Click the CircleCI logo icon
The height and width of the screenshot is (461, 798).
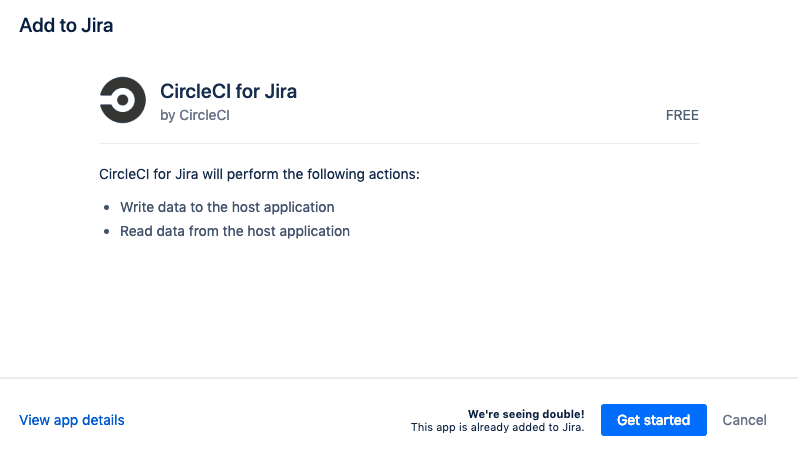(x=123, y=100)
